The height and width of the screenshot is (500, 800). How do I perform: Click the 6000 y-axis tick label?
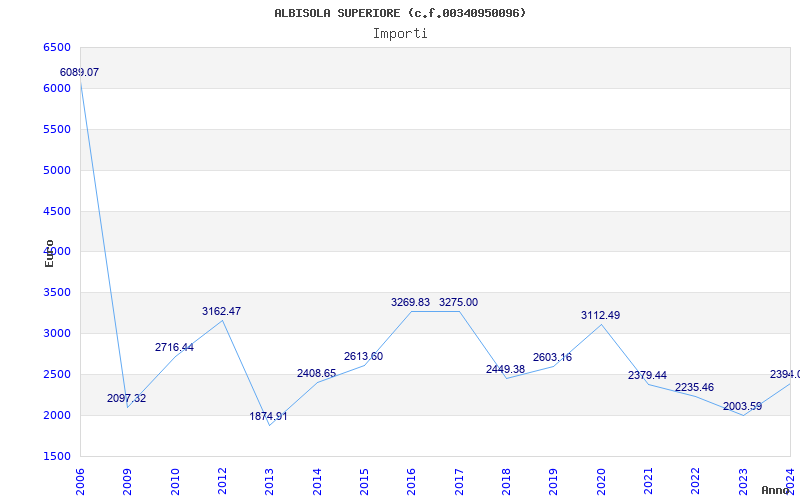57,88
